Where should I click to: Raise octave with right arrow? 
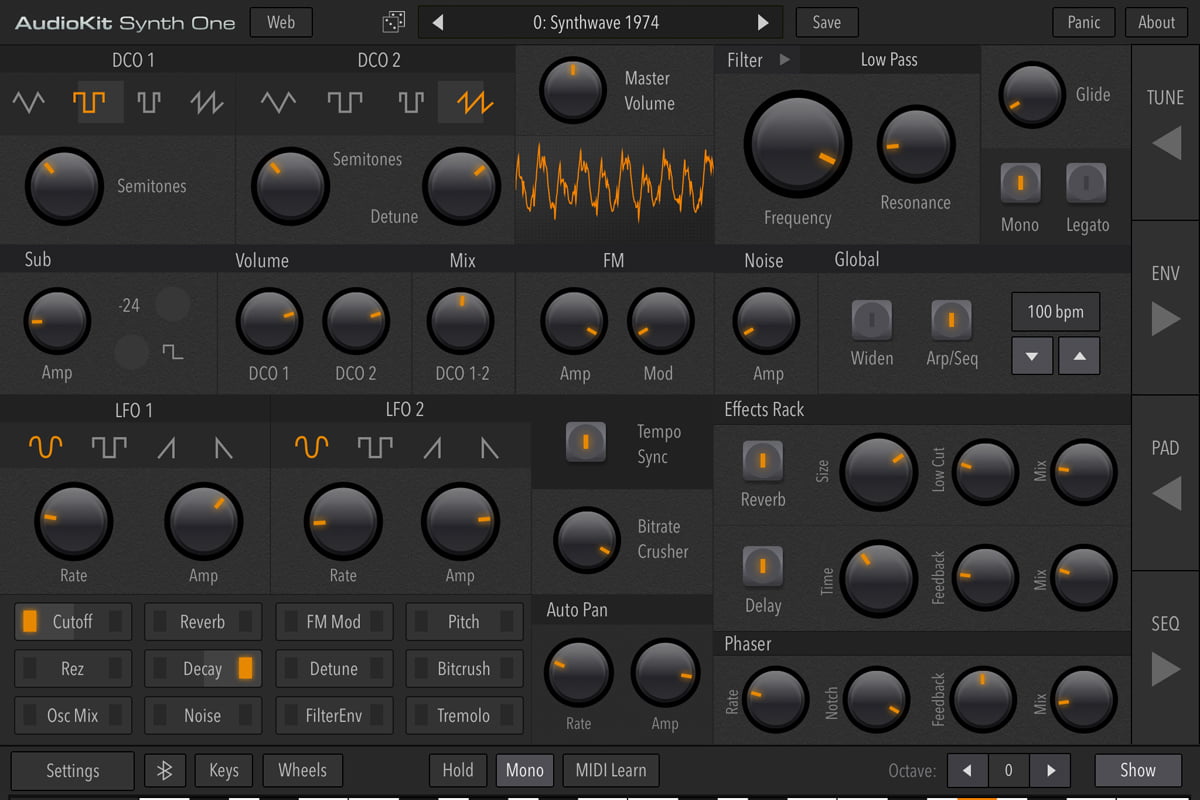coord(1050,770)
